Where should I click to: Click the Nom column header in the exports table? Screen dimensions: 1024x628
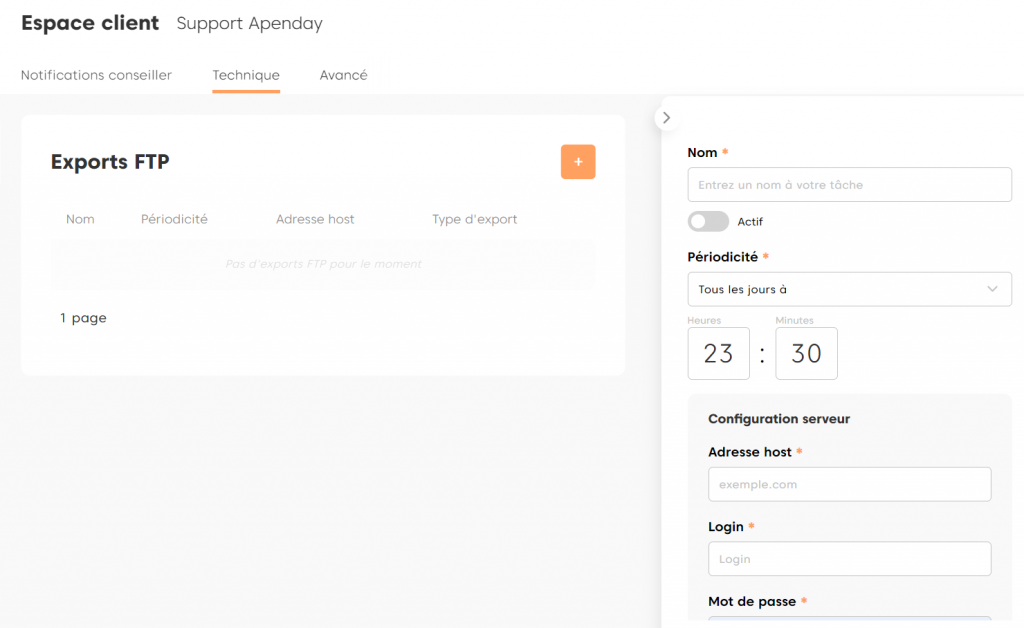[x=80, y=219]
